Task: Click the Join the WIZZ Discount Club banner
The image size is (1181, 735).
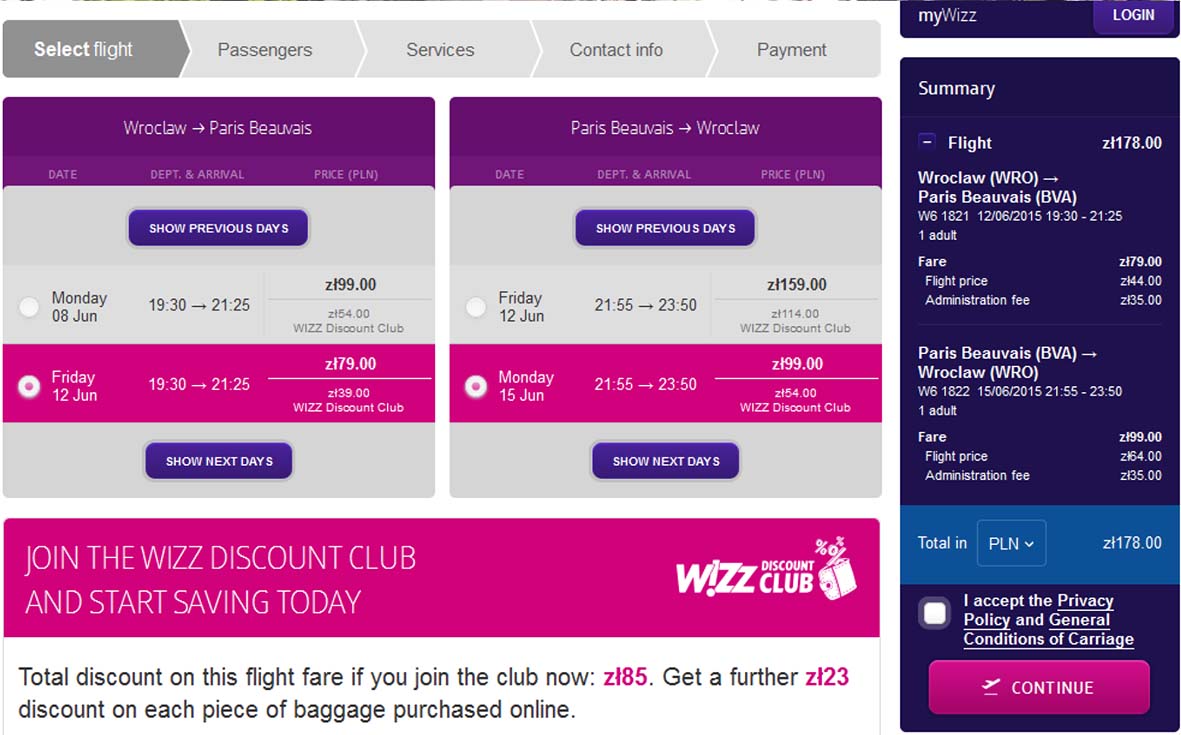Action: pyautogui.click(x=441, y=578)
